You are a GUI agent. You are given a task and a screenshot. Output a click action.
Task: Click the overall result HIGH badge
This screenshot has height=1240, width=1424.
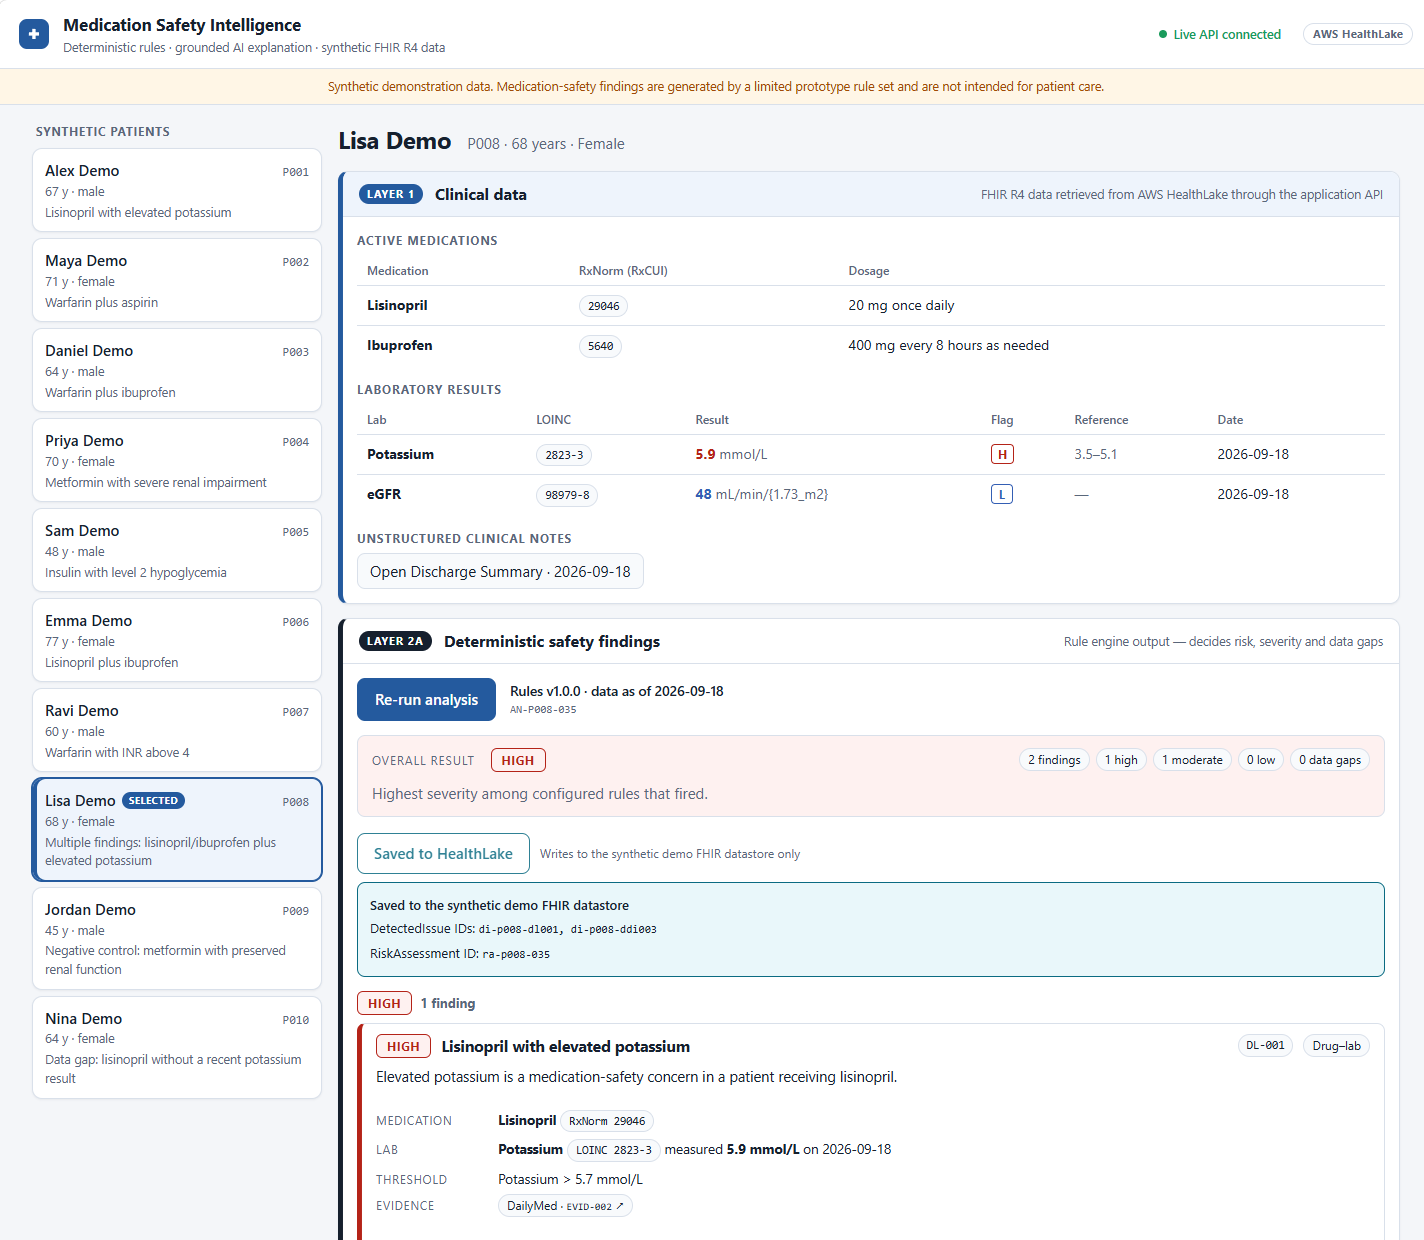click(x=518, y=760)
